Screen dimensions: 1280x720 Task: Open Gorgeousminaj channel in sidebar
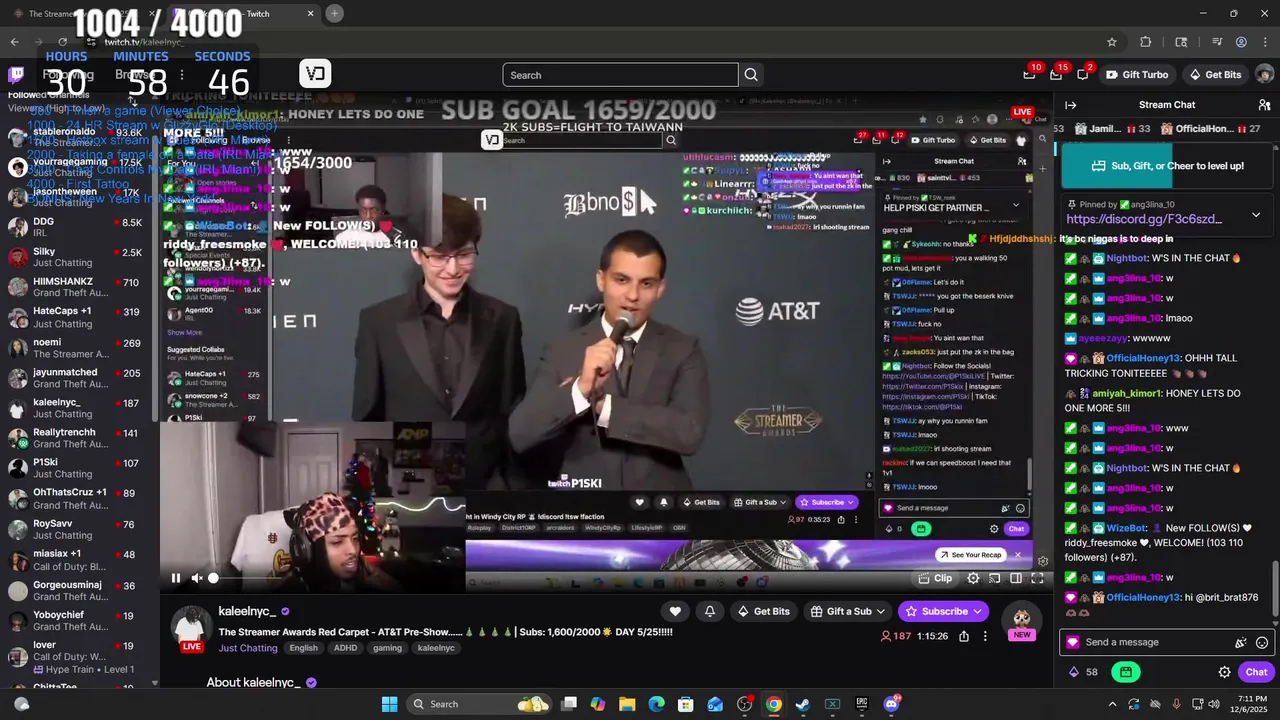[x=76, y=590]
